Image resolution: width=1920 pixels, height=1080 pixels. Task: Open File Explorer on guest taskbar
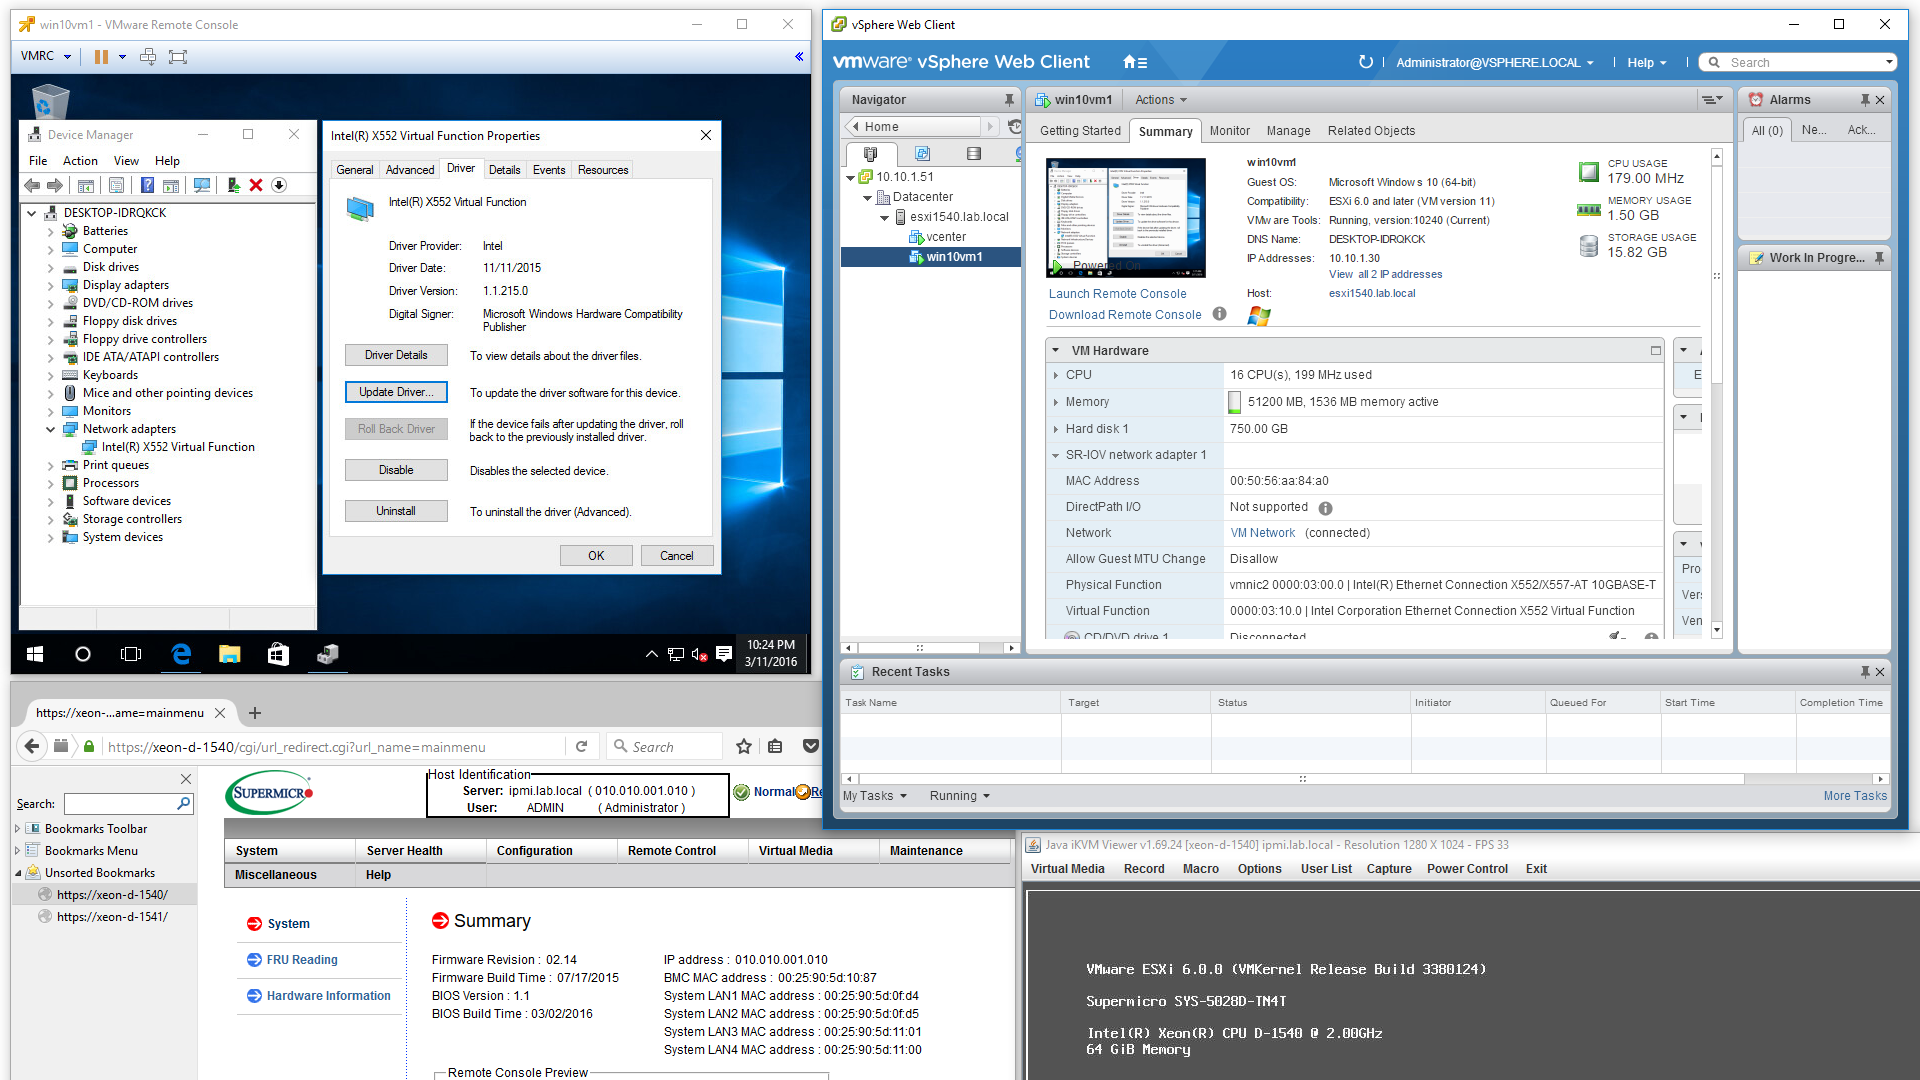(x=230, y=654)
